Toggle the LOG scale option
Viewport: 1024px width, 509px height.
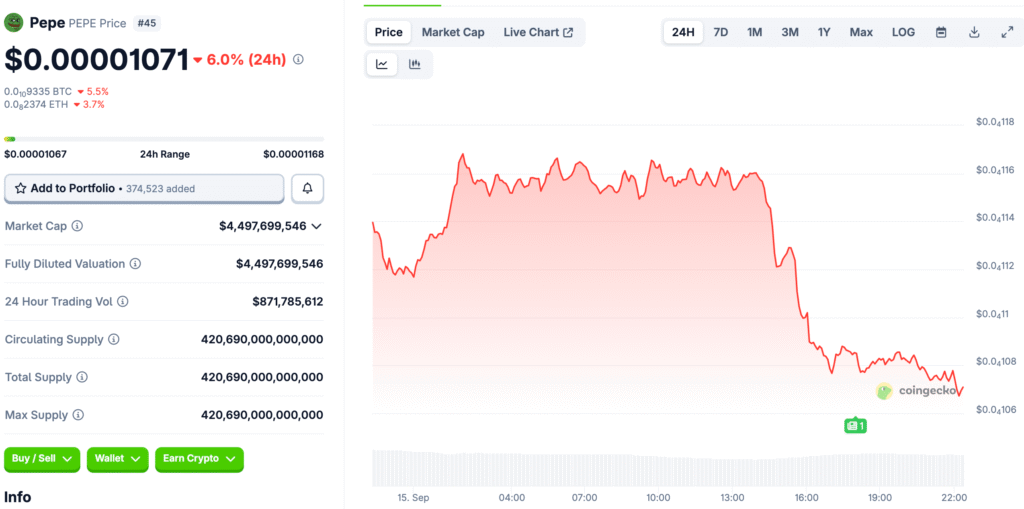pyautogui.click(x=903, y=32)
